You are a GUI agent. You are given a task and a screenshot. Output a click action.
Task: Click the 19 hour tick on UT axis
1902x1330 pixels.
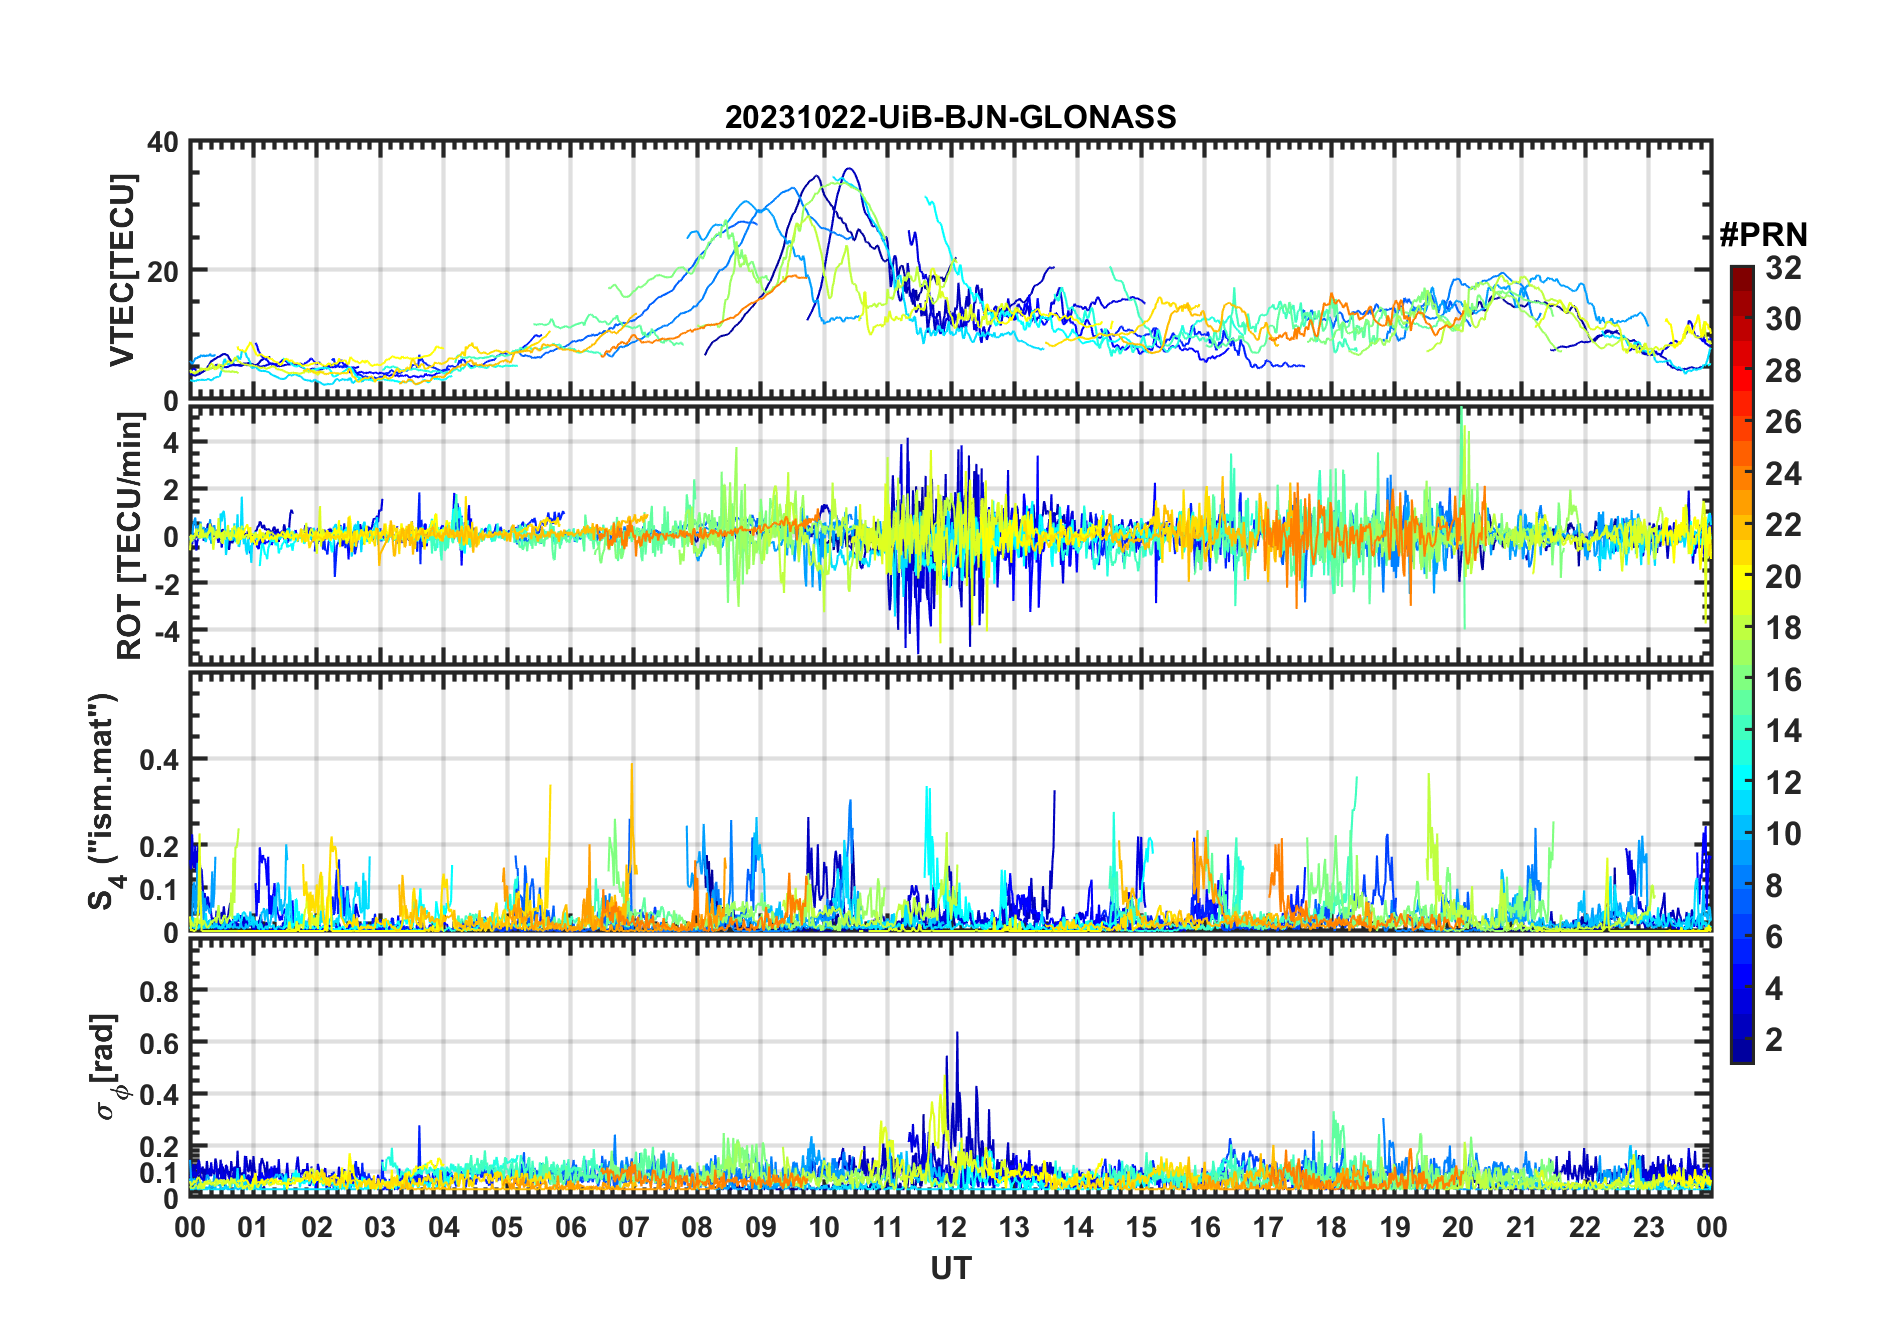(x=1395, y=1227)
